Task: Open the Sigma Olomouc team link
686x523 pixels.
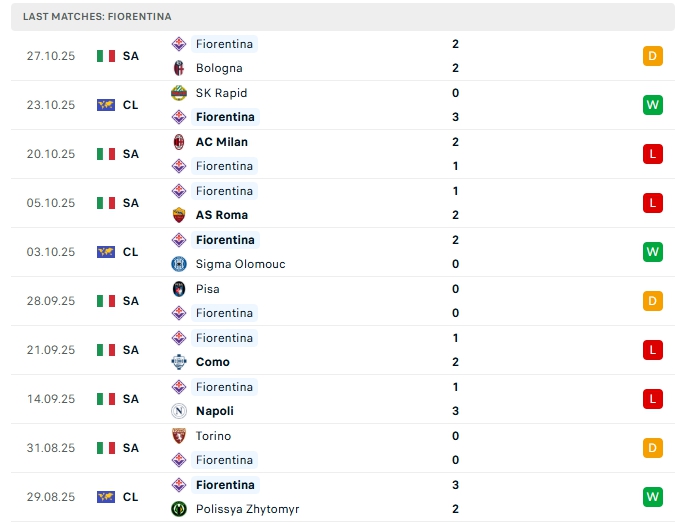Action: click(x=241, y=264)
